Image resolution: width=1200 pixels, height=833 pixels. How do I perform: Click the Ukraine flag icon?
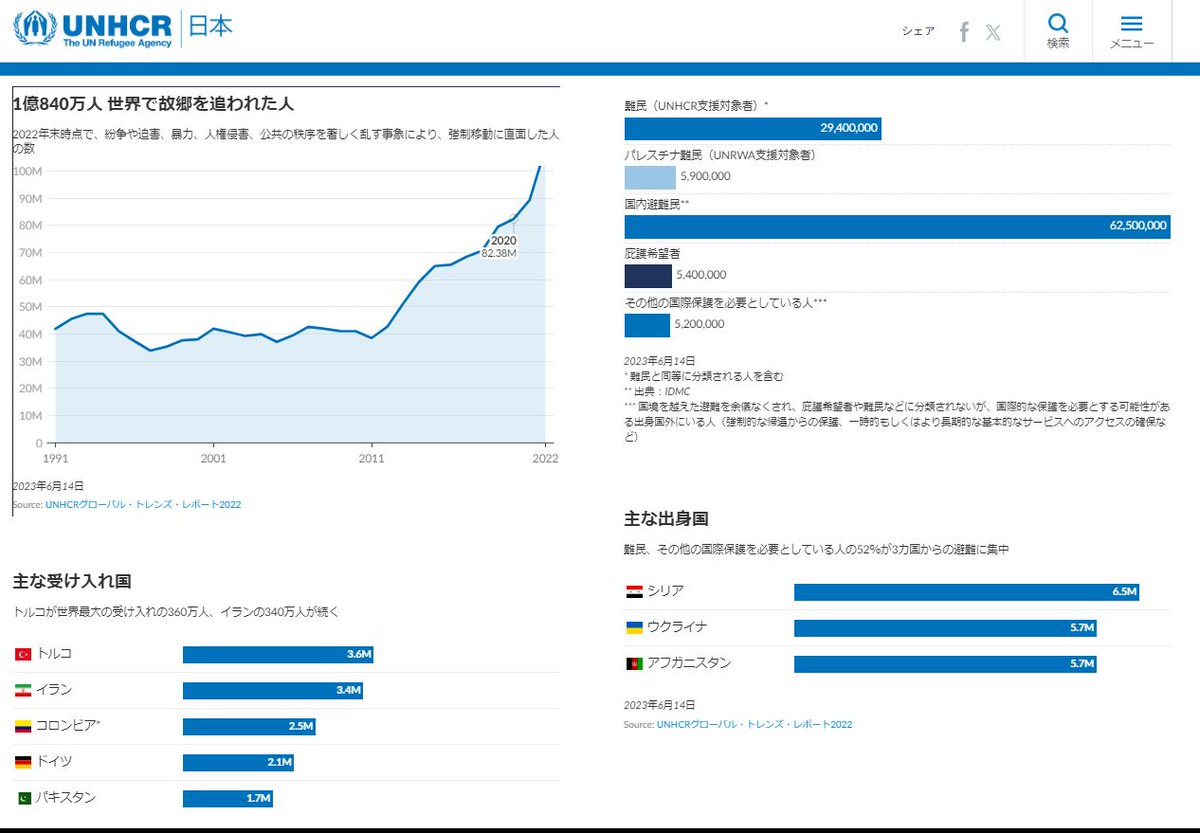tap(634, 627)
